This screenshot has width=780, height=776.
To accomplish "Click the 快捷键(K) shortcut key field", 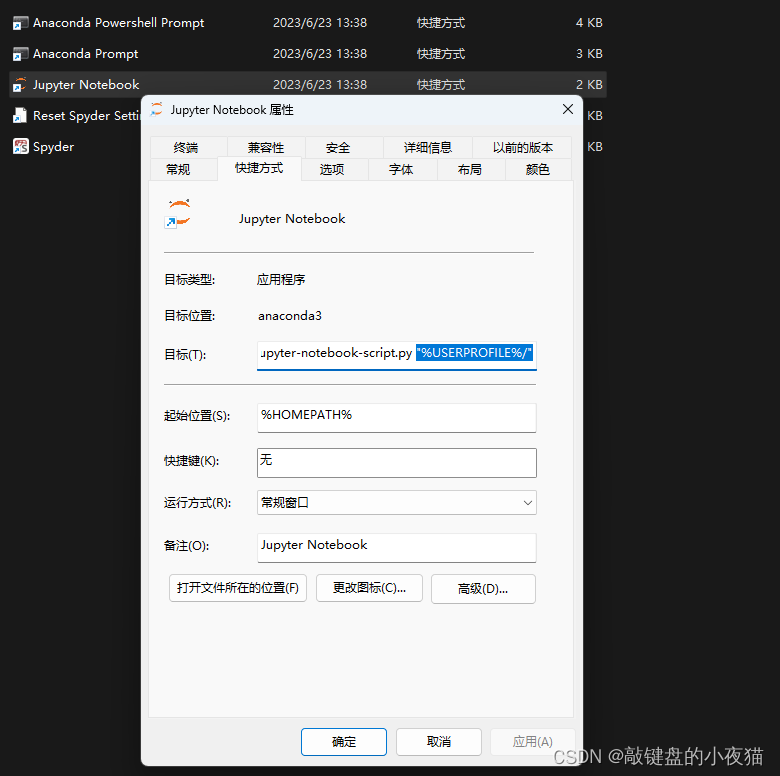I will (x=396, y=463).
